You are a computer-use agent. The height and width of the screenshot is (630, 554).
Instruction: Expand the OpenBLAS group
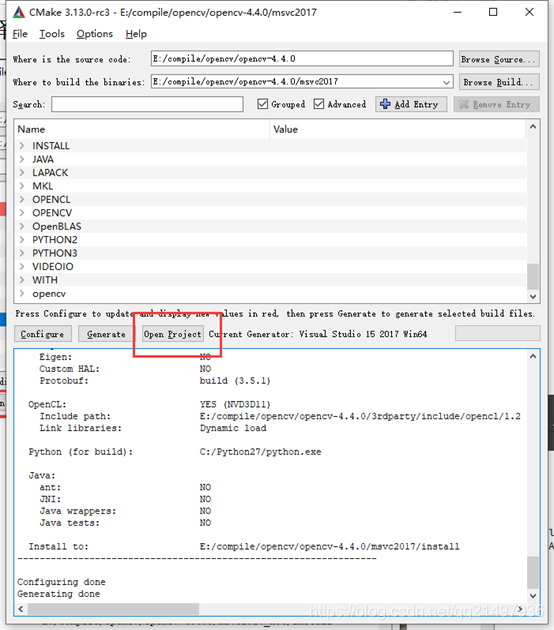22,226
